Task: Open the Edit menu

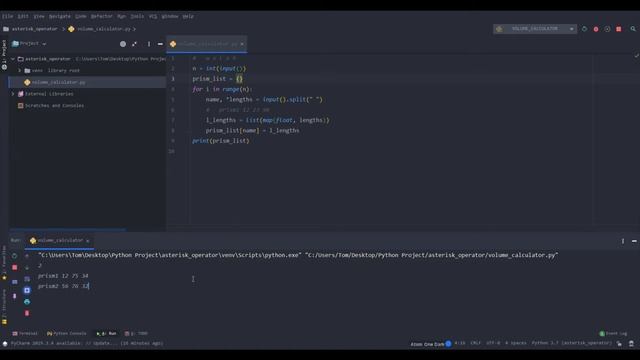Action: click(23, 16)
